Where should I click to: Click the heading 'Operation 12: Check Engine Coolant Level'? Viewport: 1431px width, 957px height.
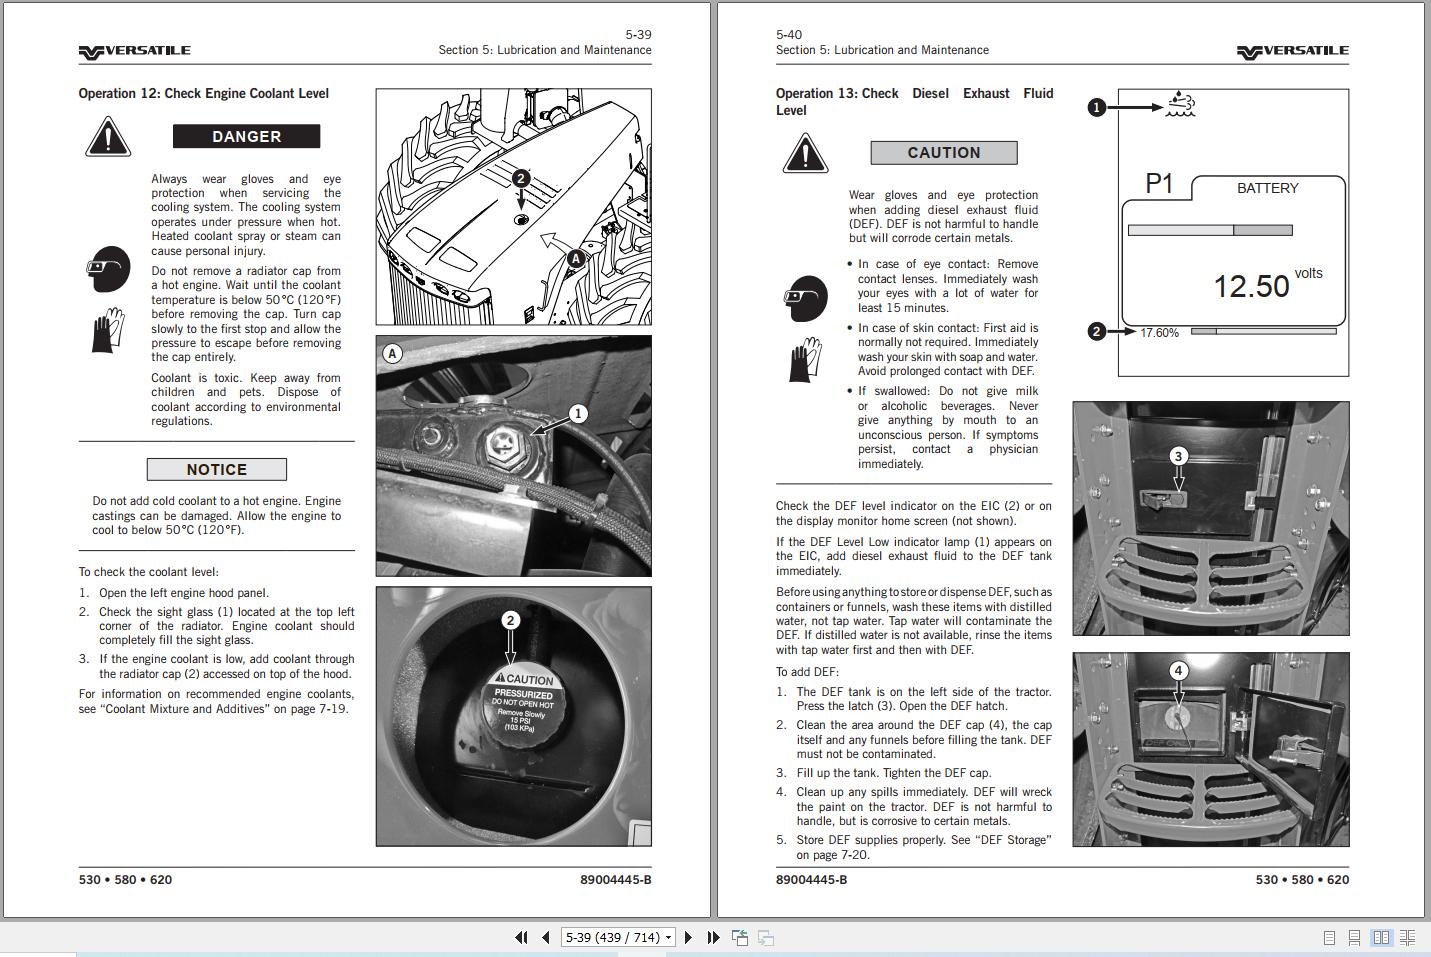[x=204, y=93]
